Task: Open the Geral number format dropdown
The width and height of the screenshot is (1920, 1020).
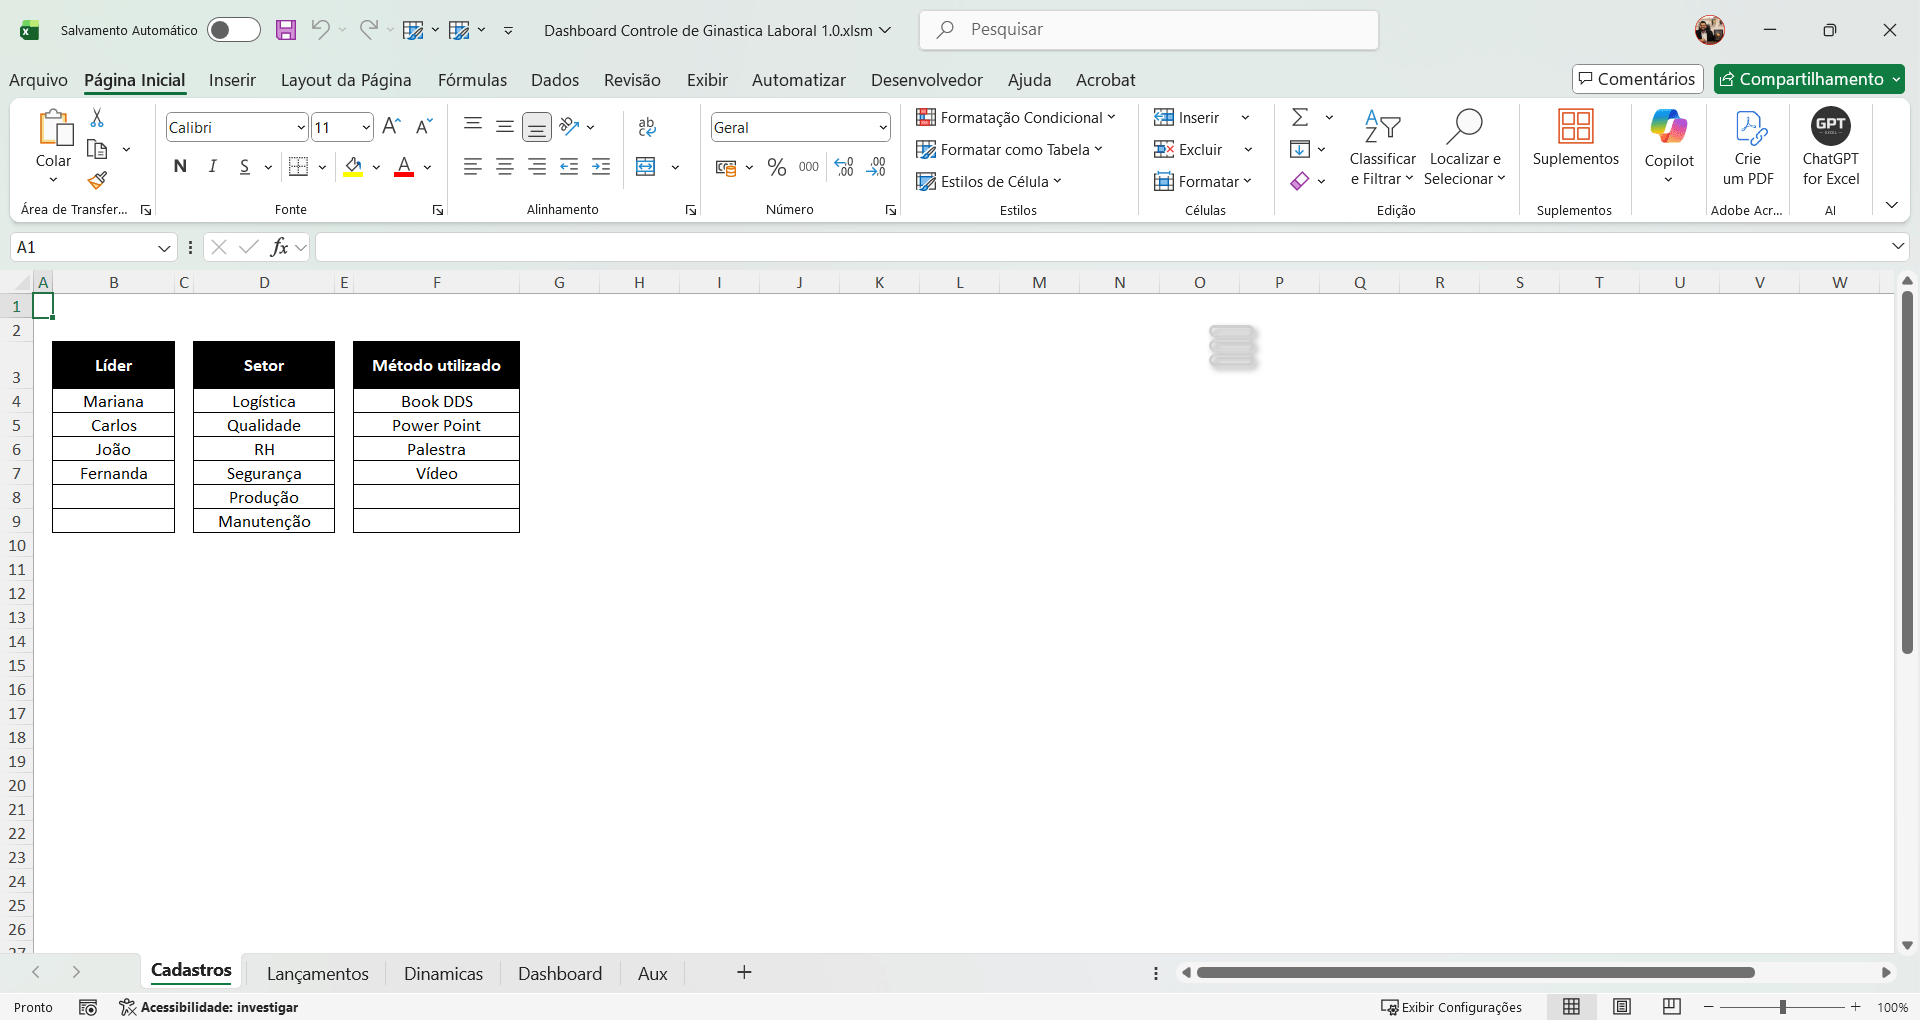Action: click(x=880, y=127)
